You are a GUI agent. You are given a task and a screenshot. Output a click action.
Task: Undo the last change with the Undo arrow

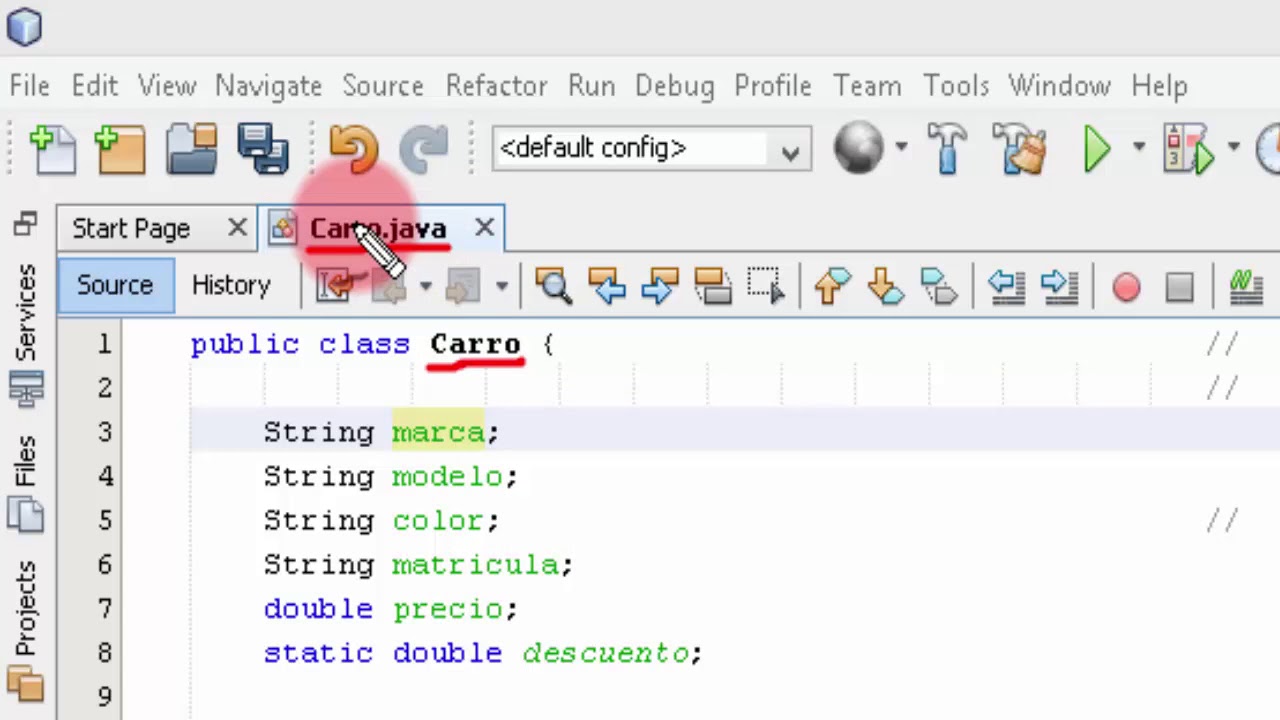pyautogui.click(x=354, y=149)
